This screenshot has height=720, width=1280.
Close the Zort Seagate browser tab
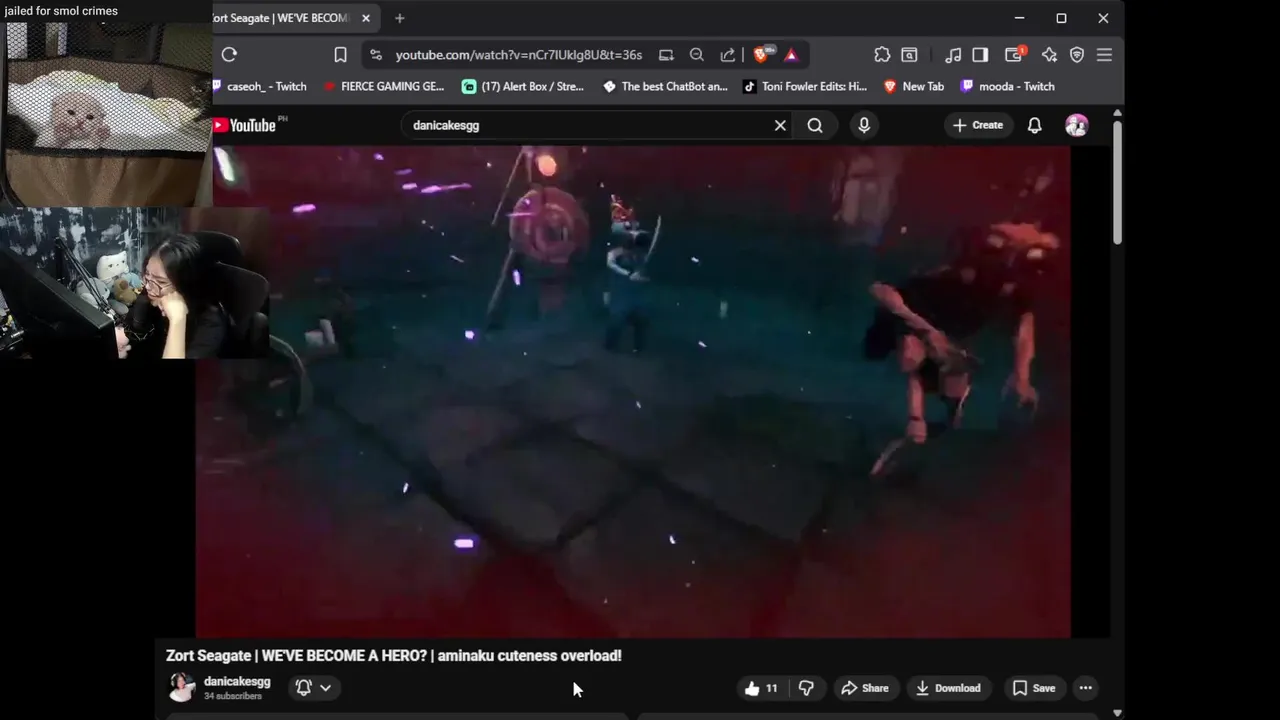[x=366, y=18]
